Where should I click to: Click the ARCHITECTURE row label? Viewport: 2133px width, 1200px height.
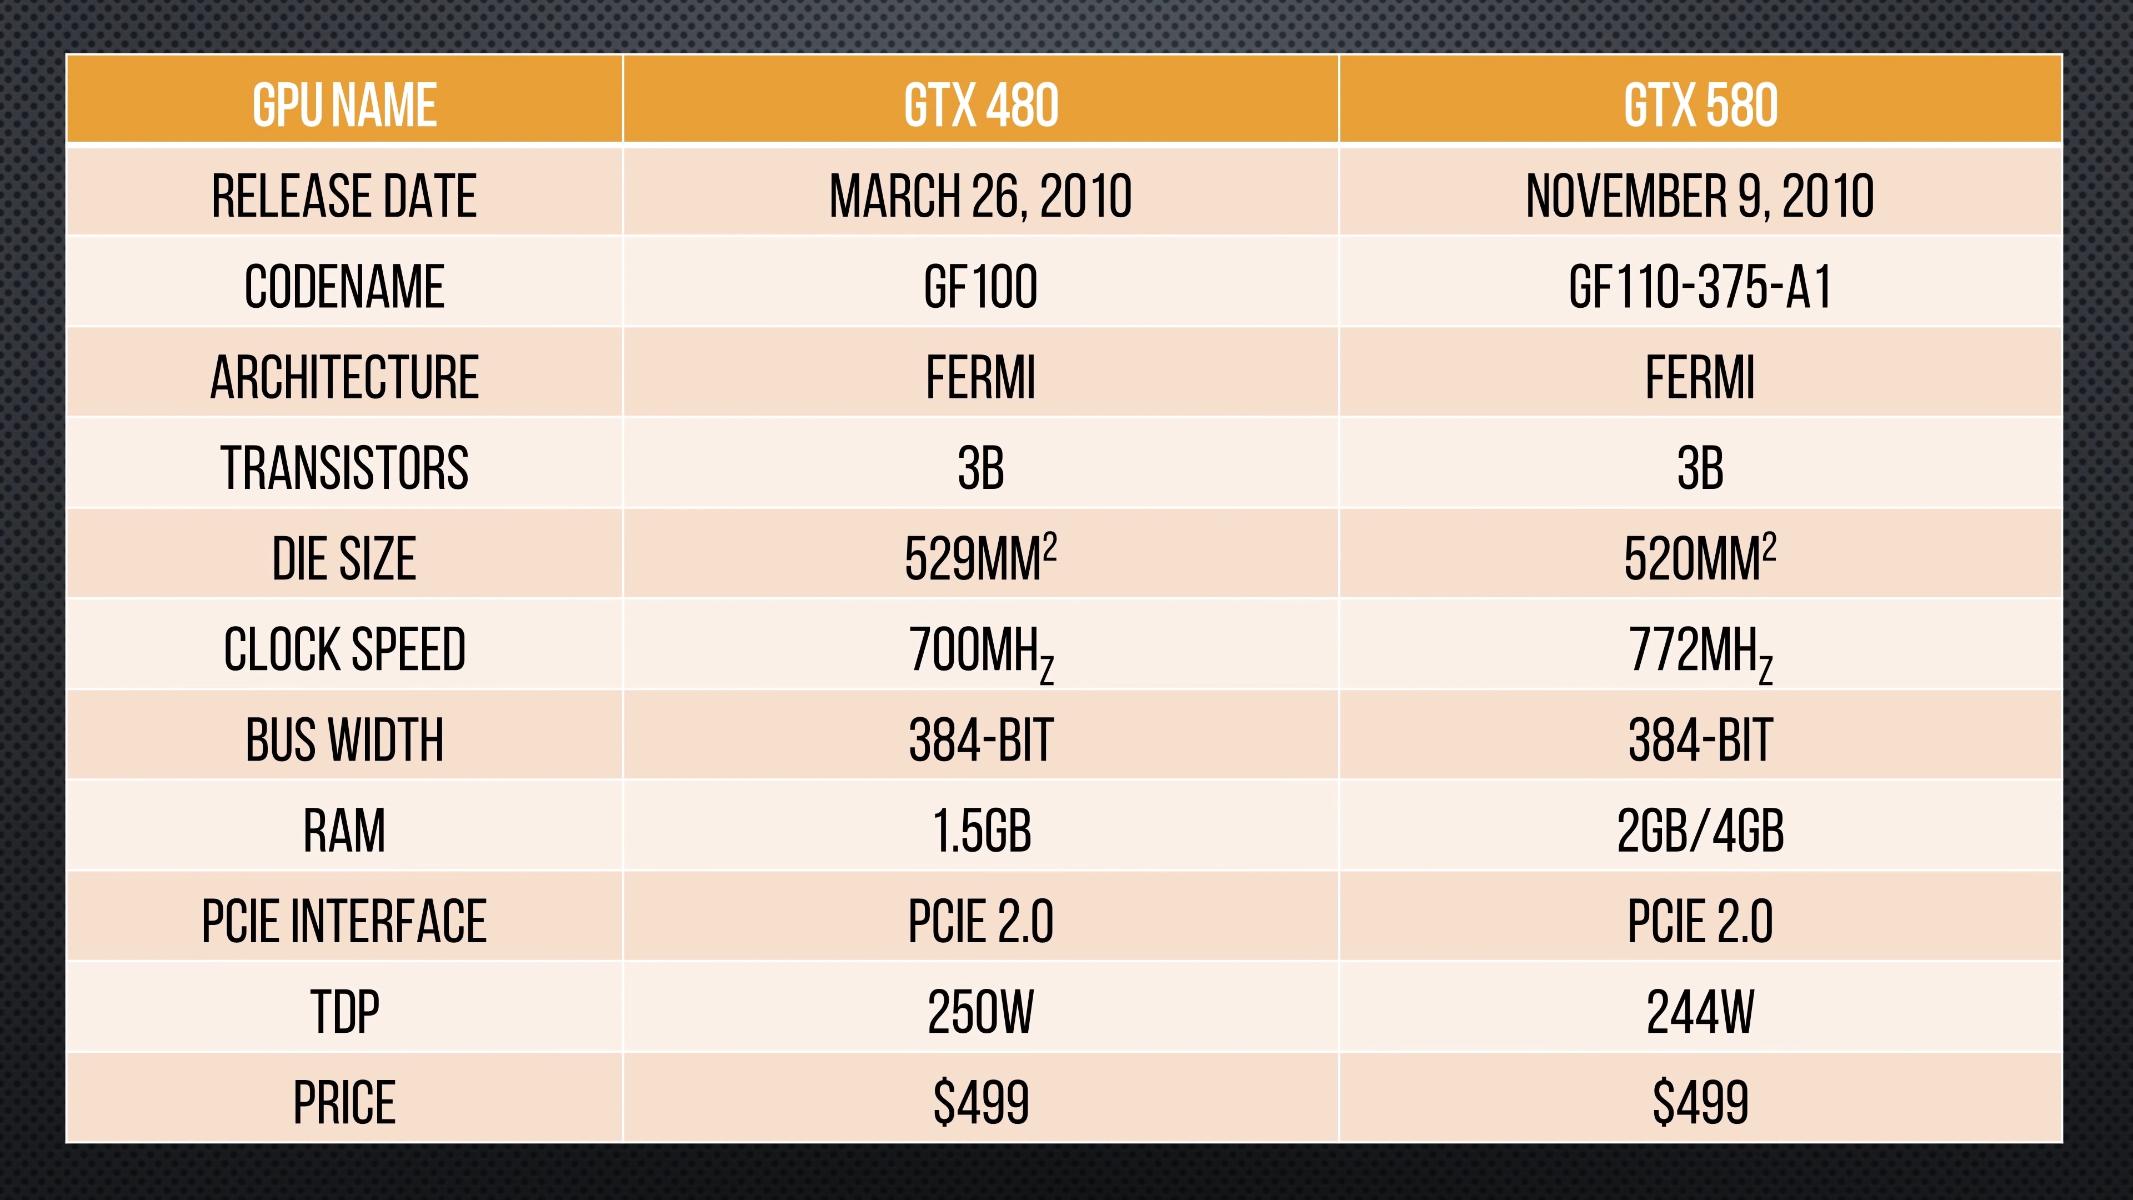click(x=344, y=377)
